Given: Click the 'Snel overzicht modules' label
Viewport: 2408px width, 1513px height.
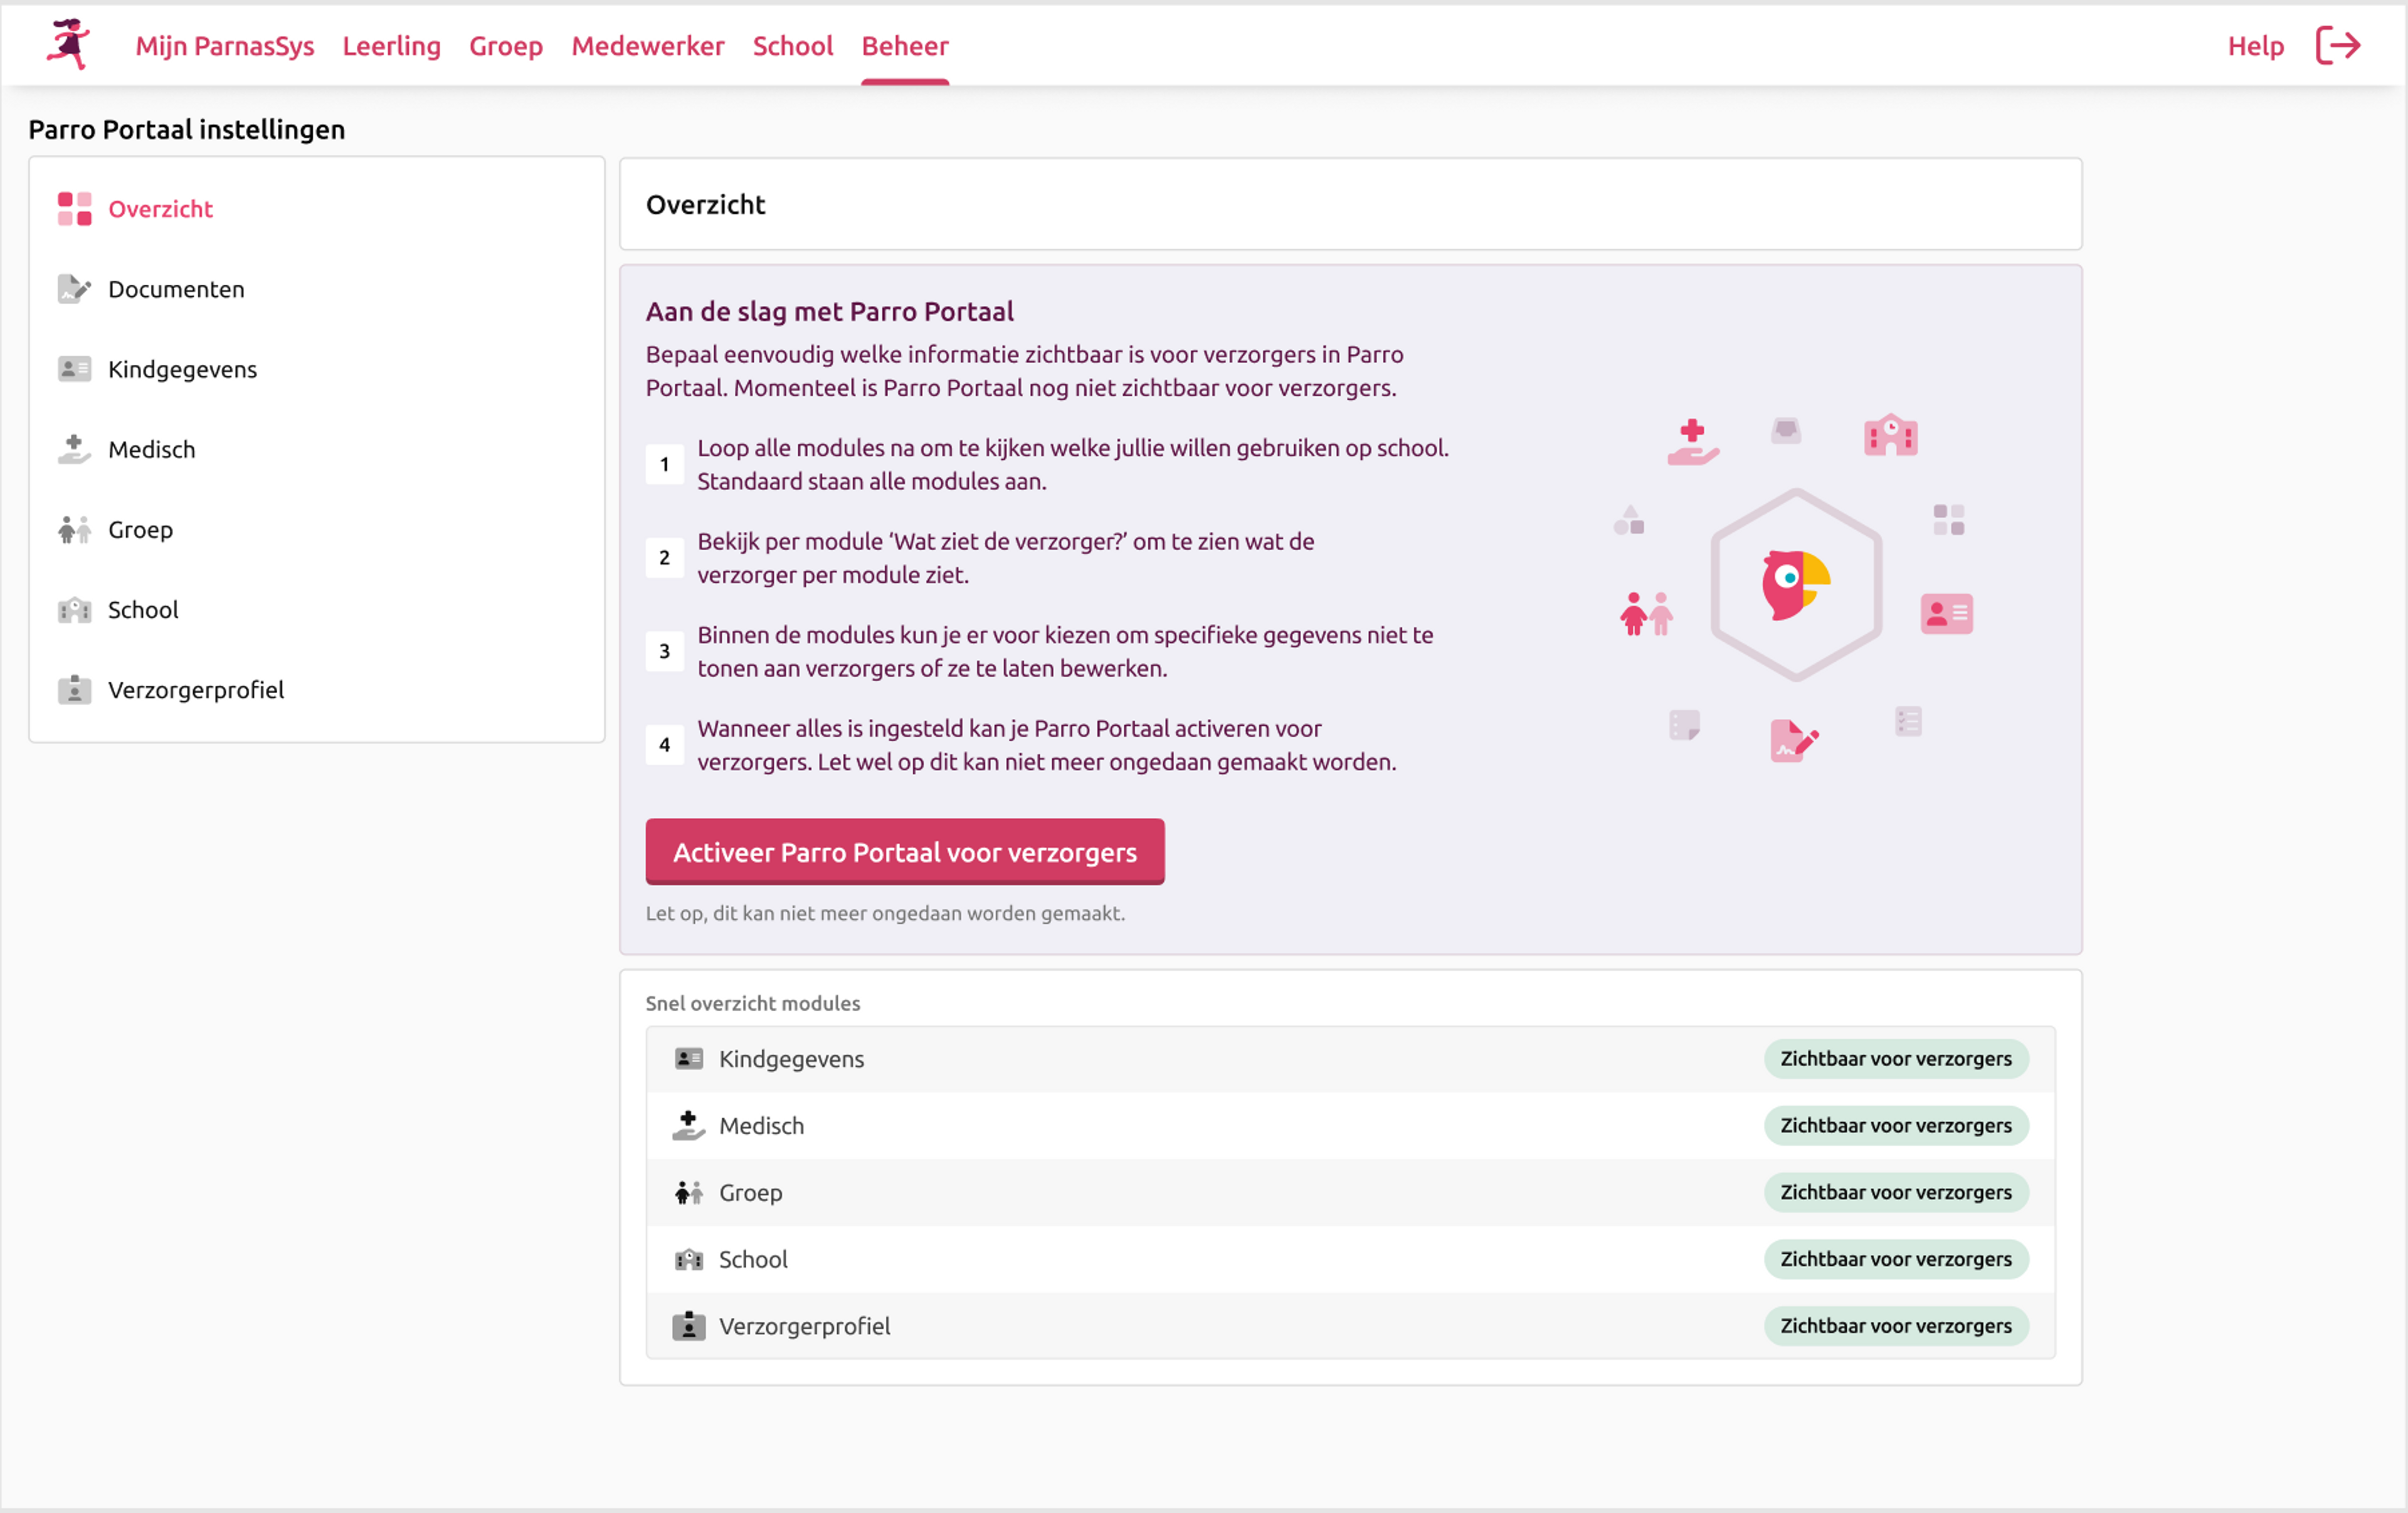Looking at the screenshot, I should (752, 1003).
